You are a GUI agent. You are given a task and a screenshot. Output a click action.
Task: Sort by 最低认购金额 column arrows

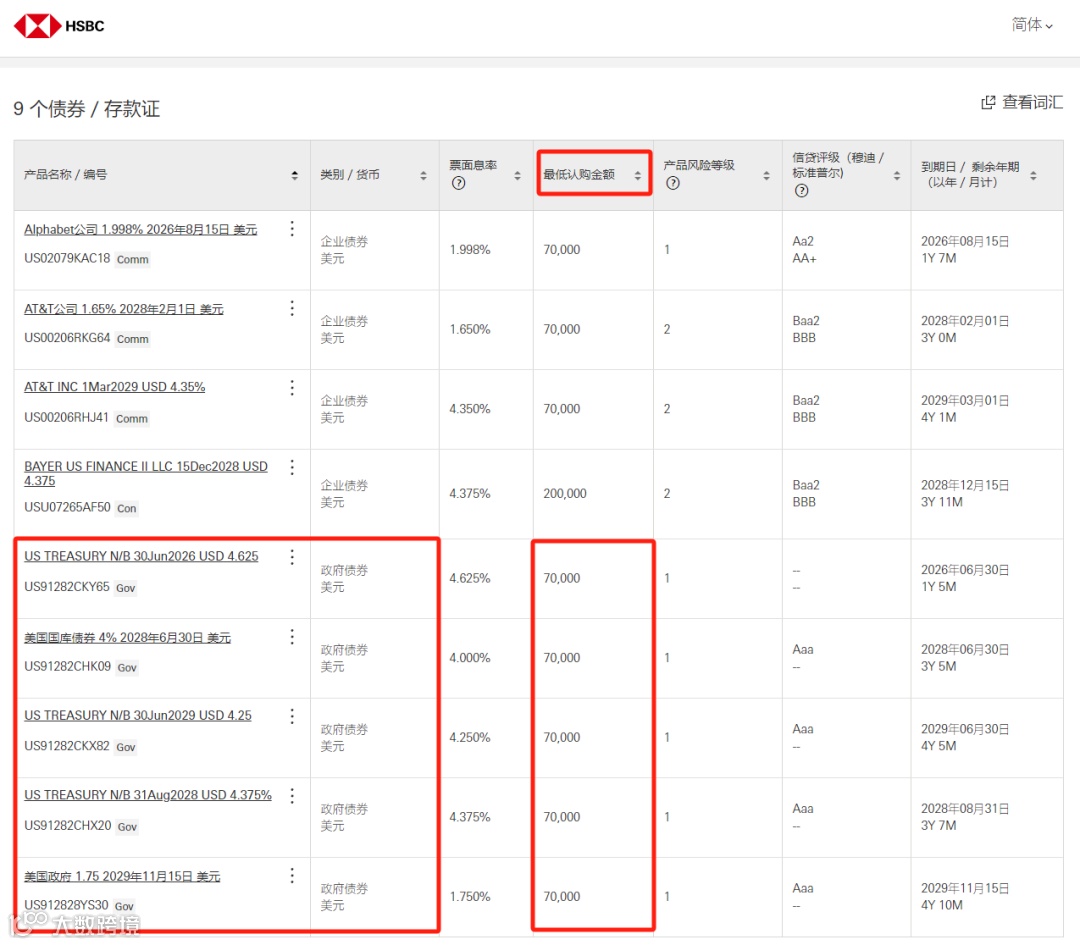point(638,176)
